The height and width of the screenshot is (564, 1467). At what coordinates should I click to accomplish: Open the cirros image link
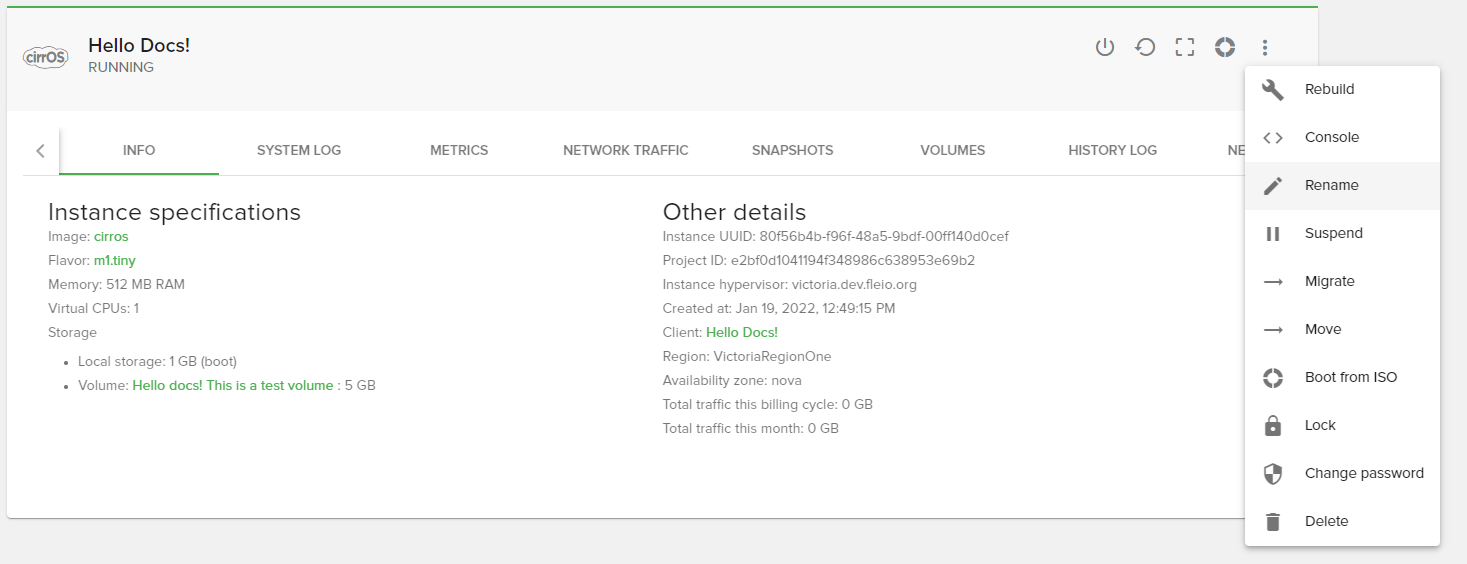pos(111,237)
